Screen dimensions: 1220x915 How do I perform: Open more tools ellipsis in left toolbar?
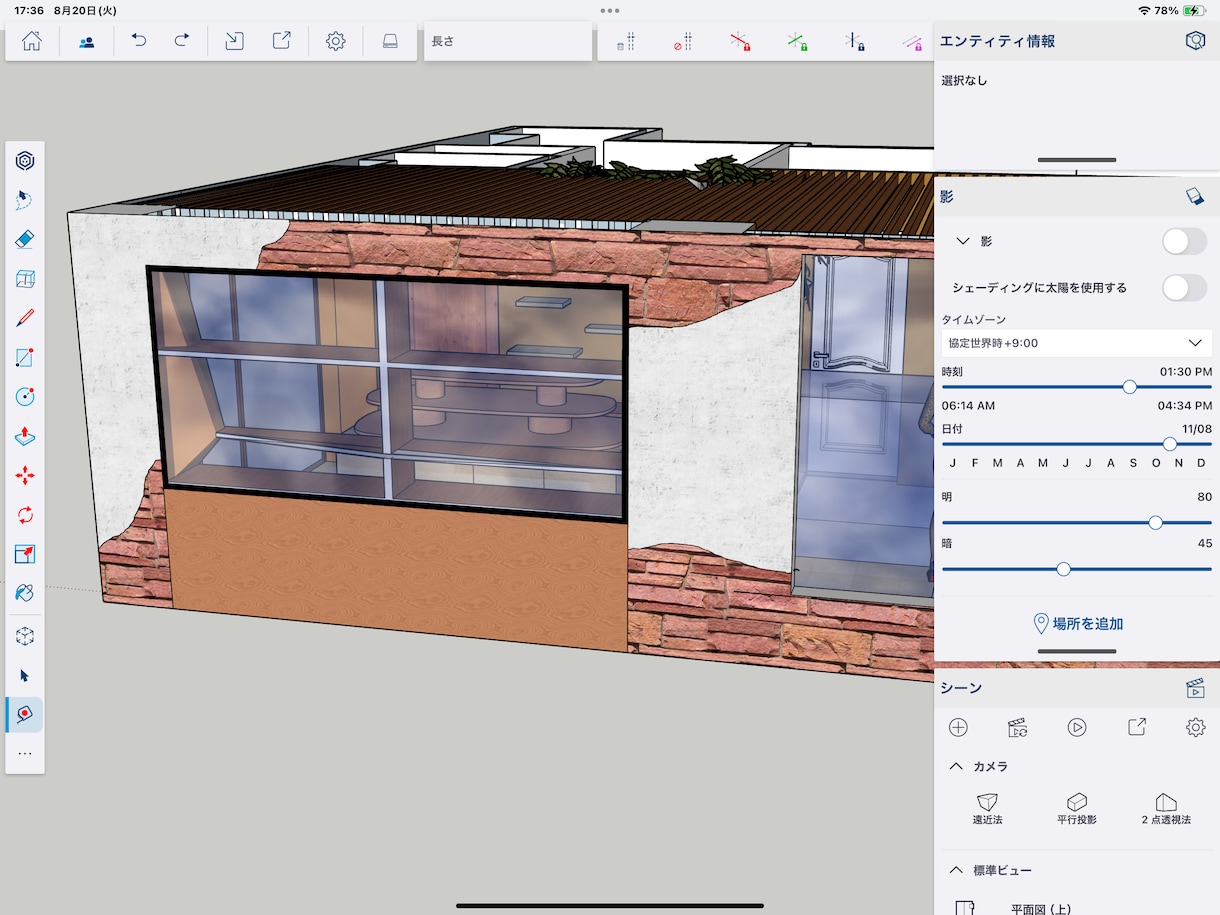coord(25,753)
